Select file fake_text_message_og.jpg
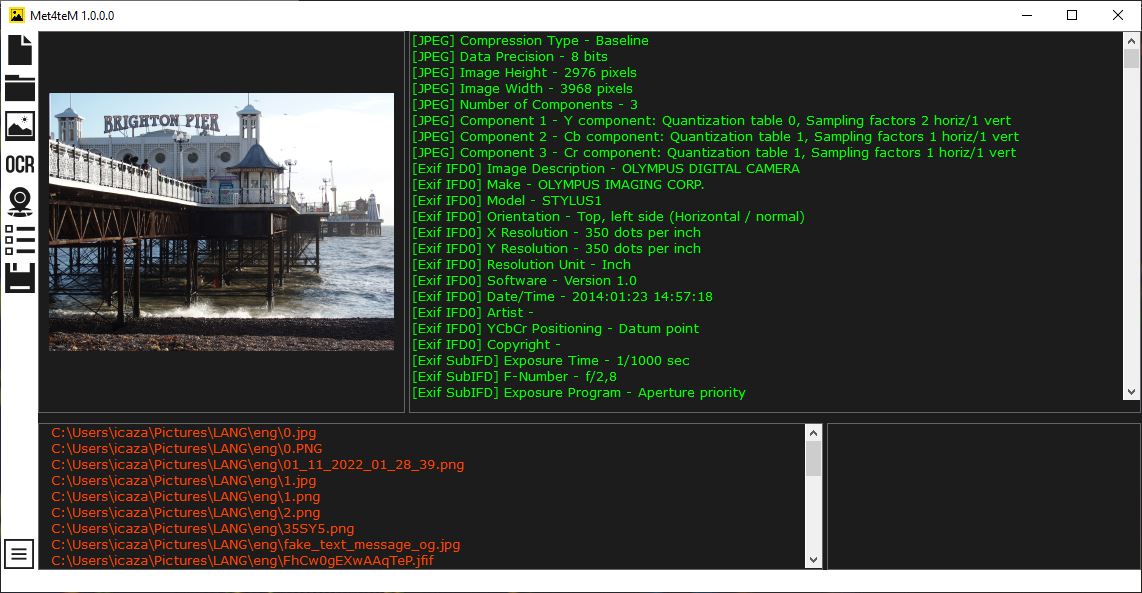The image size is (1142, 593). (256, 545)
